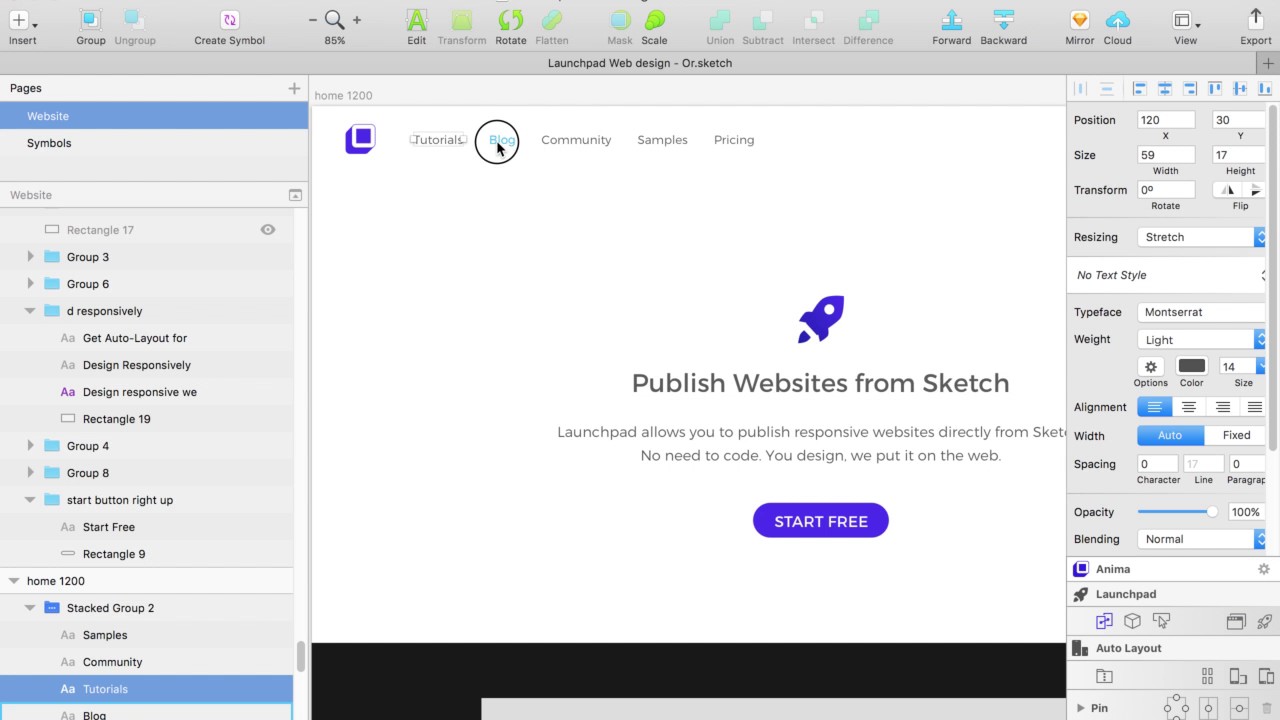Switch to the Website page
The width and height of the screenshot is (1280, 720).
pos(48,115)
